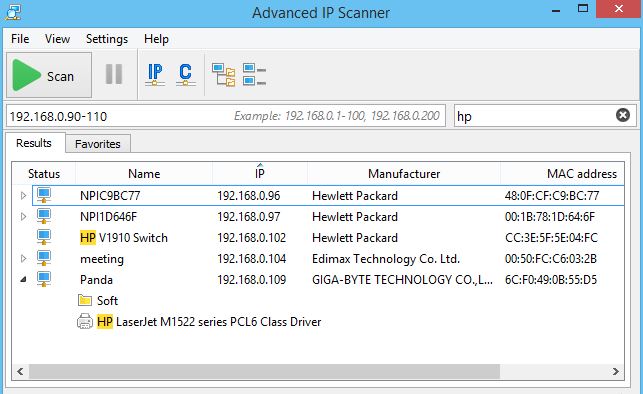Select the HP V1910 Switch name
The width and height of the screenshot is (643, 394).
point(124,238)
